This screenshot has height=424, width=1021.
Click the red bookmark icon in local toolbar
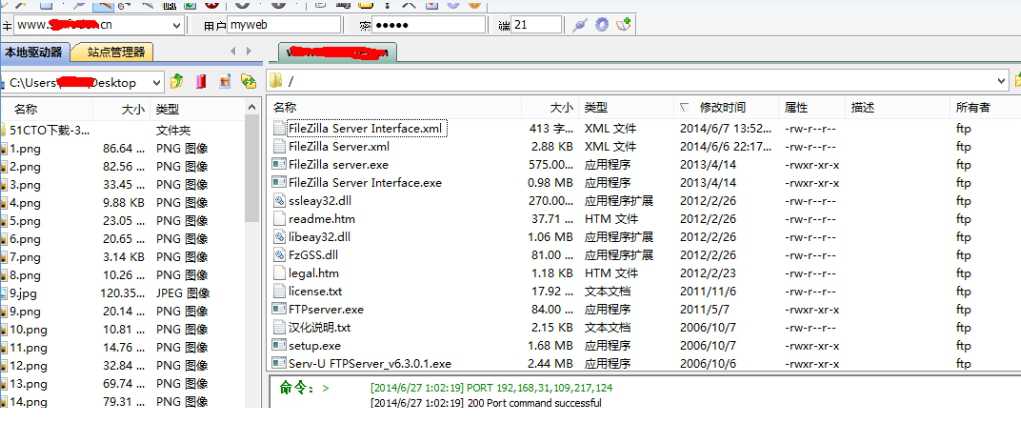(201, 81)
